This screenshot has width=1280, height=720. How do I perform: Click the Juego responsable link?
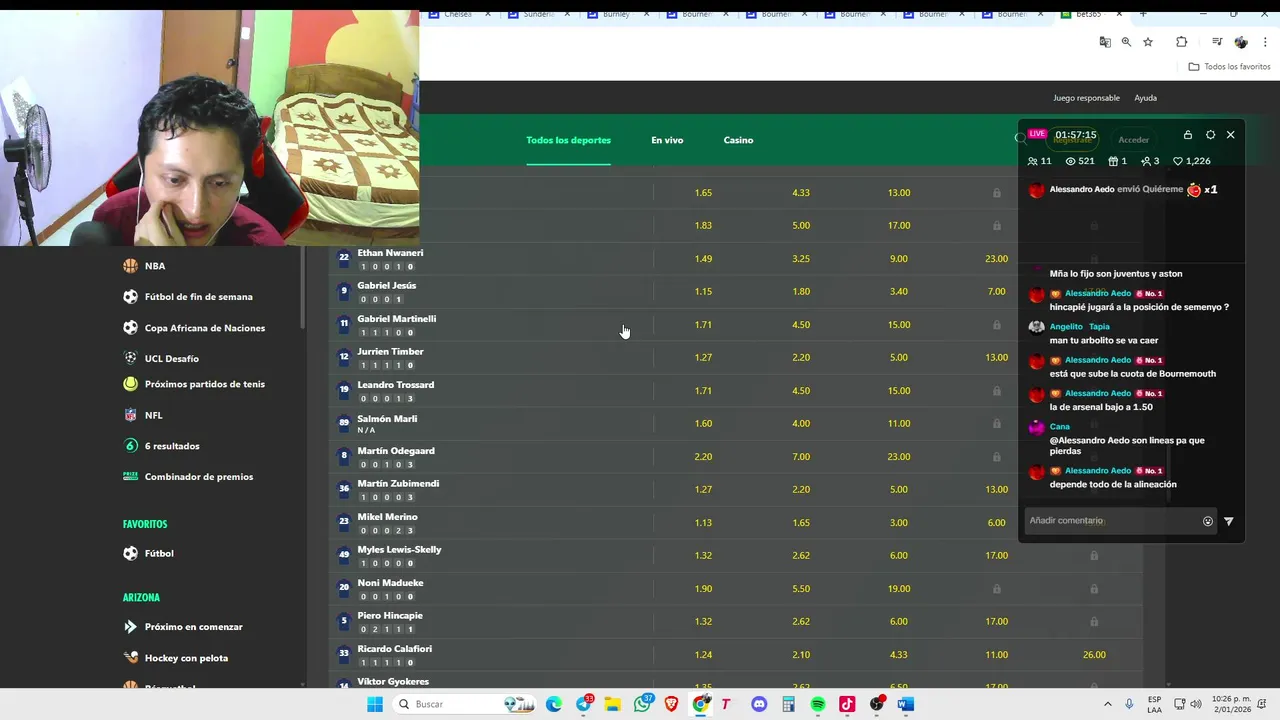click(1086, 98)
